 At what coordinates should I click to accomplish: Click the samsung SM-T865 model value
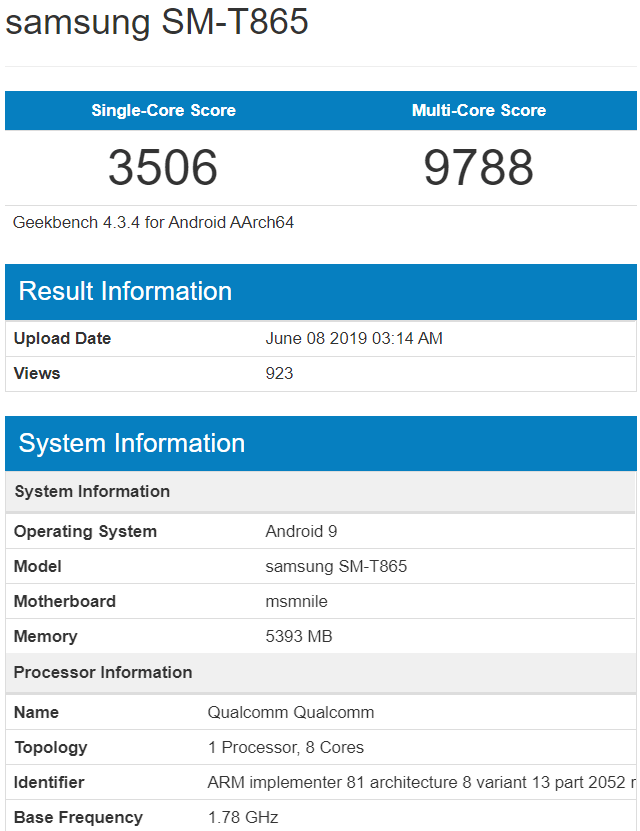point(336,566)
